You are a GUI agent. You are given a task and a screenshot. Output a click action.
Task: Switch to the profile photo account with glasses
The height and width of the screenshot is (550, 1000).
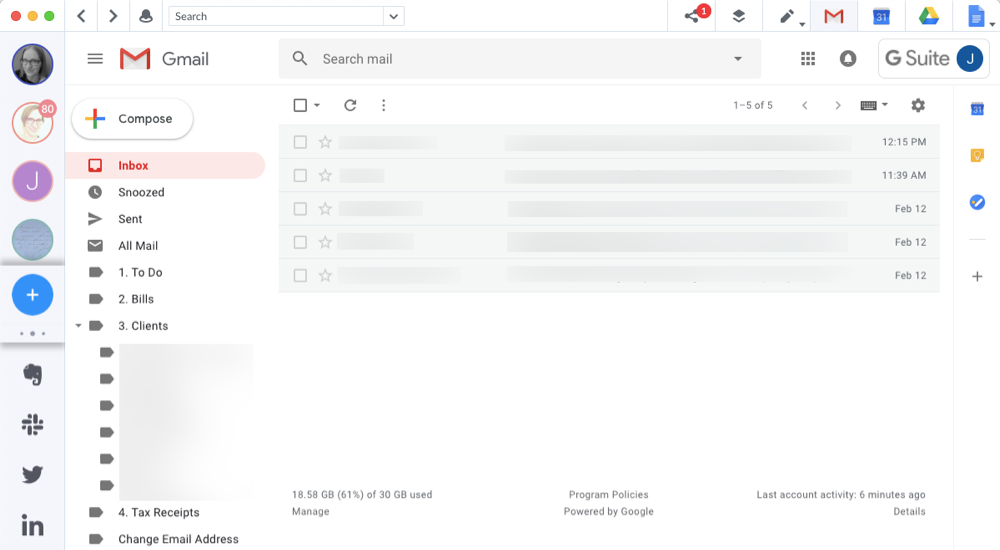[x=33, y=64]
